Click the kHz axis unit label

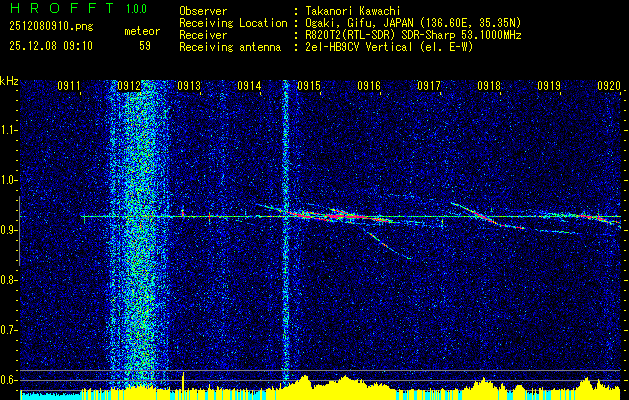click(9, 81)
